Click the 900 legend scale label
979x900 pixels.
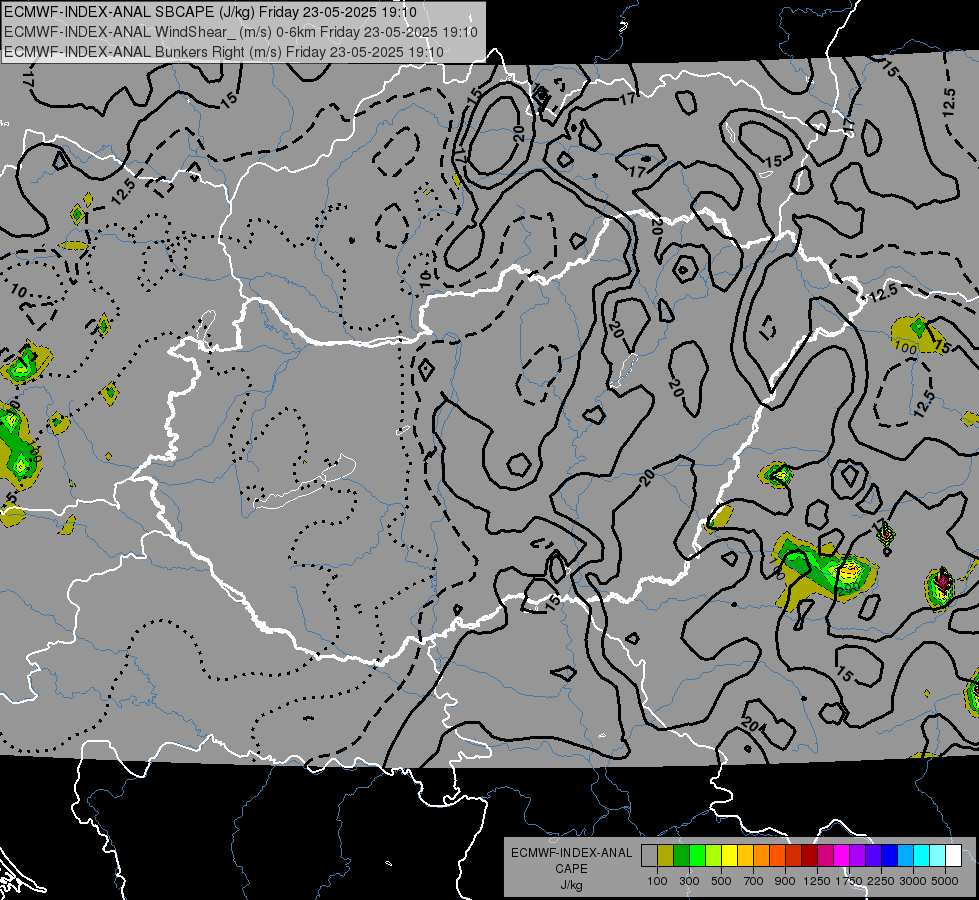point(785,881)
